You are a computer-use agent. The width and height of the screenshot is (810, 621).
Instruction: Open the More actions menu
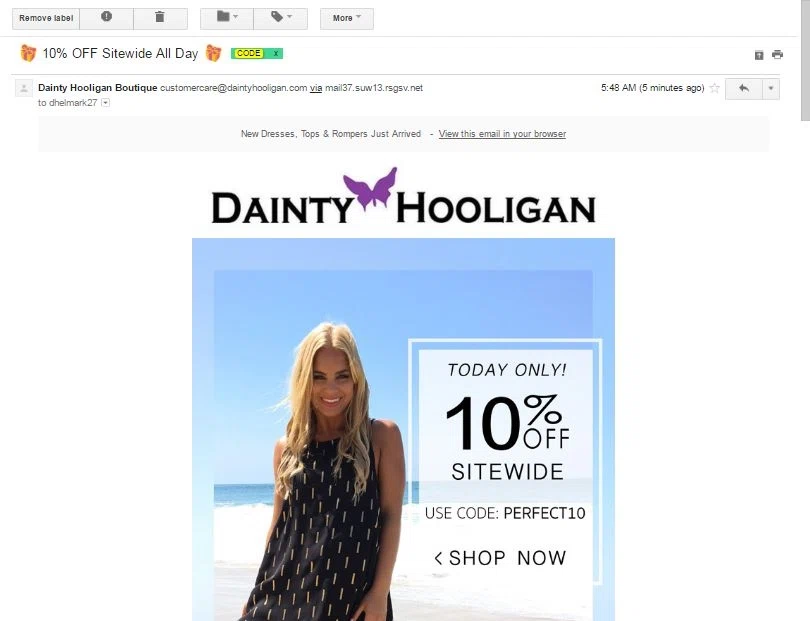point(347,18)
